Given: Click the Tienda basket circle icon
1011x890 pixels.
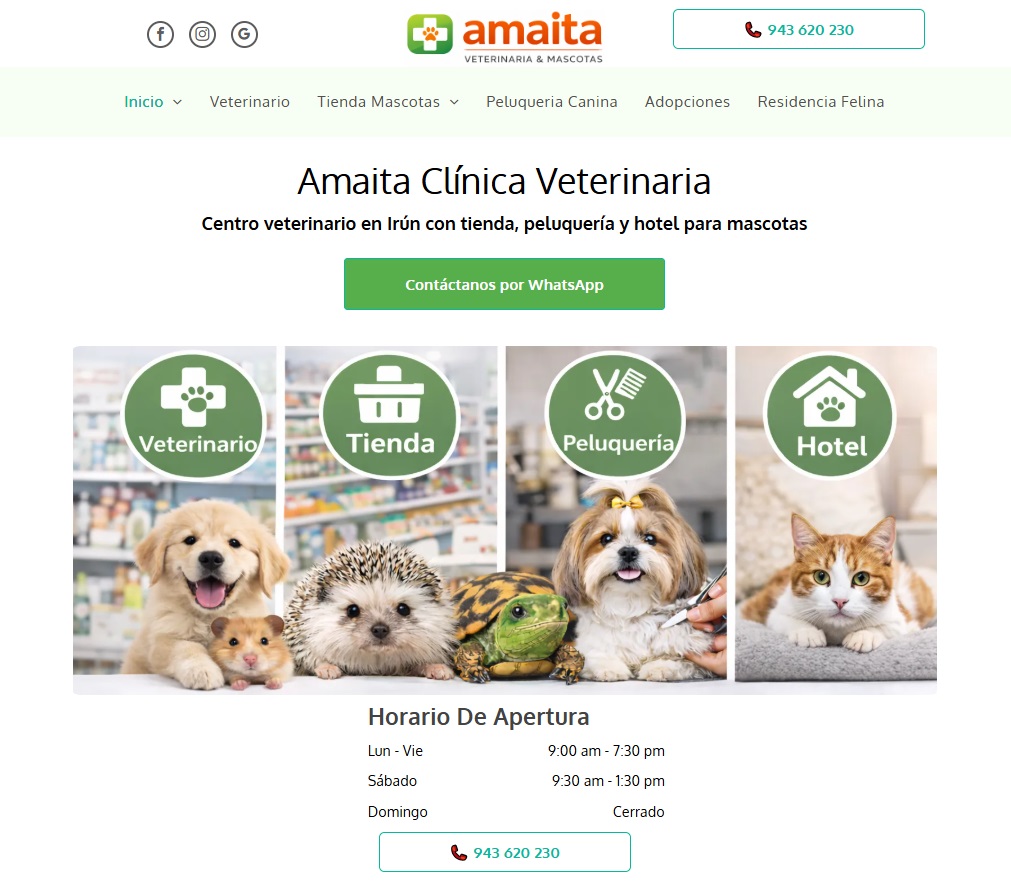Looking at the screenshot, I should click(x=389, y=415).
